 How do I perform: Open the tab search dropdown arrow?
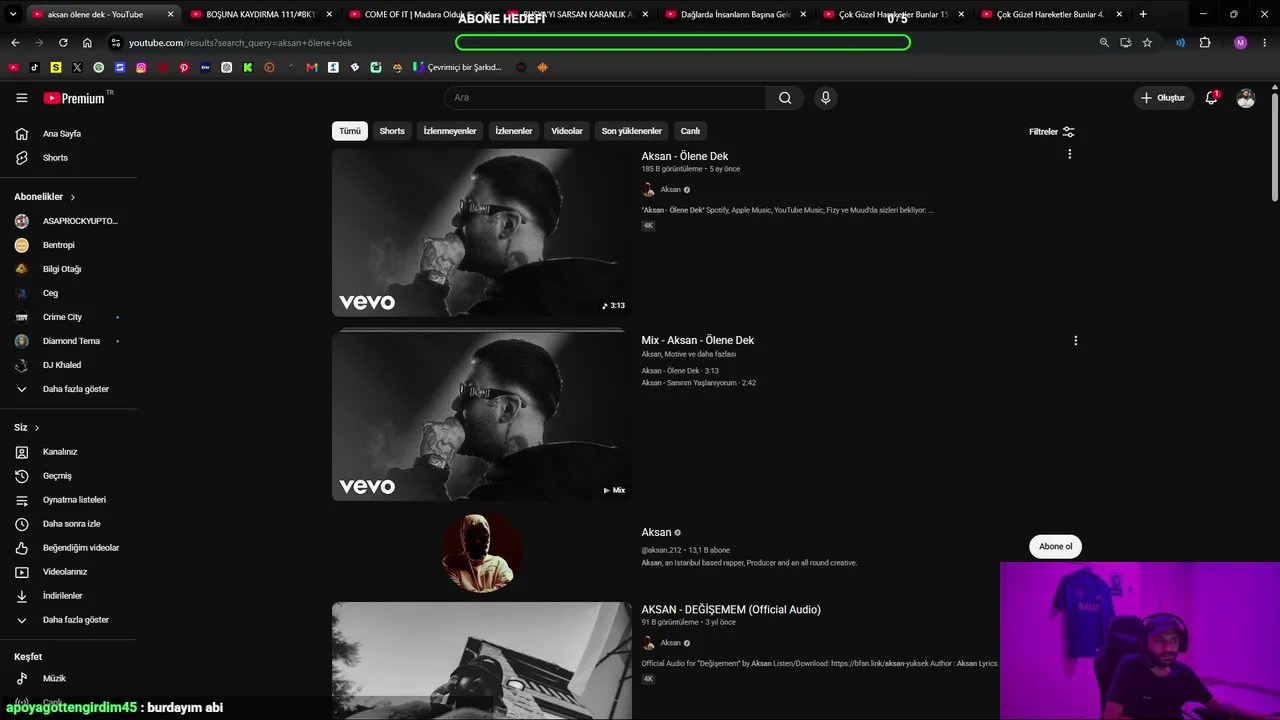[x=13, y=14]
